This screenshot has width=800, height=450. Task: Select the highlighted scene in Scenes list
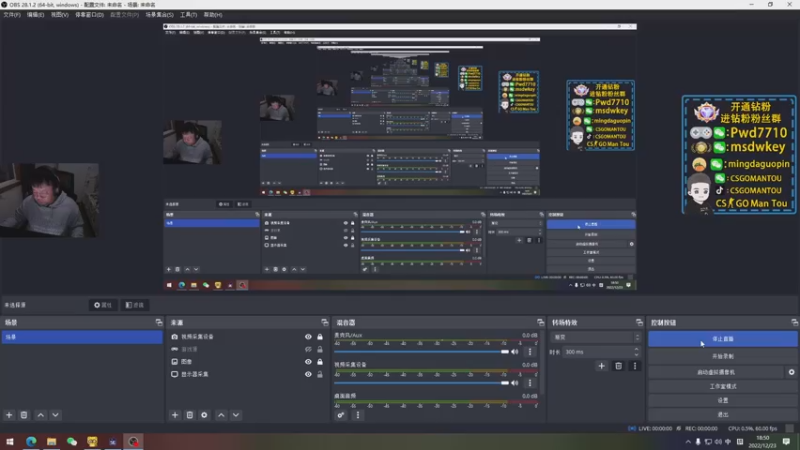[82, 337]
